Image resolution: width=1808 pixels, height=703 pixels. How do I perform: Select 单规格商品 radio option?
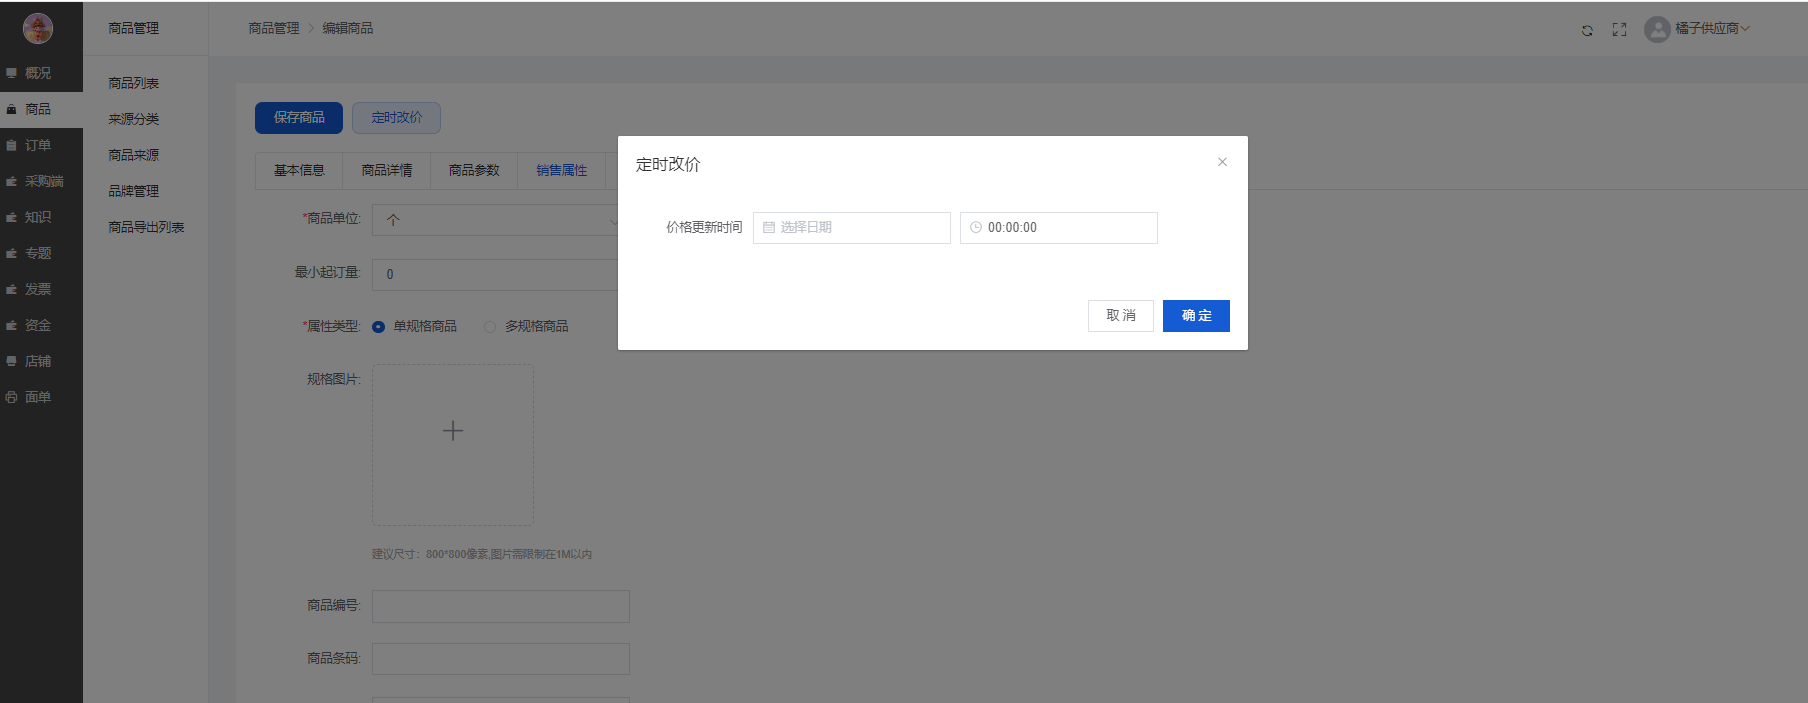coord(379,327)
